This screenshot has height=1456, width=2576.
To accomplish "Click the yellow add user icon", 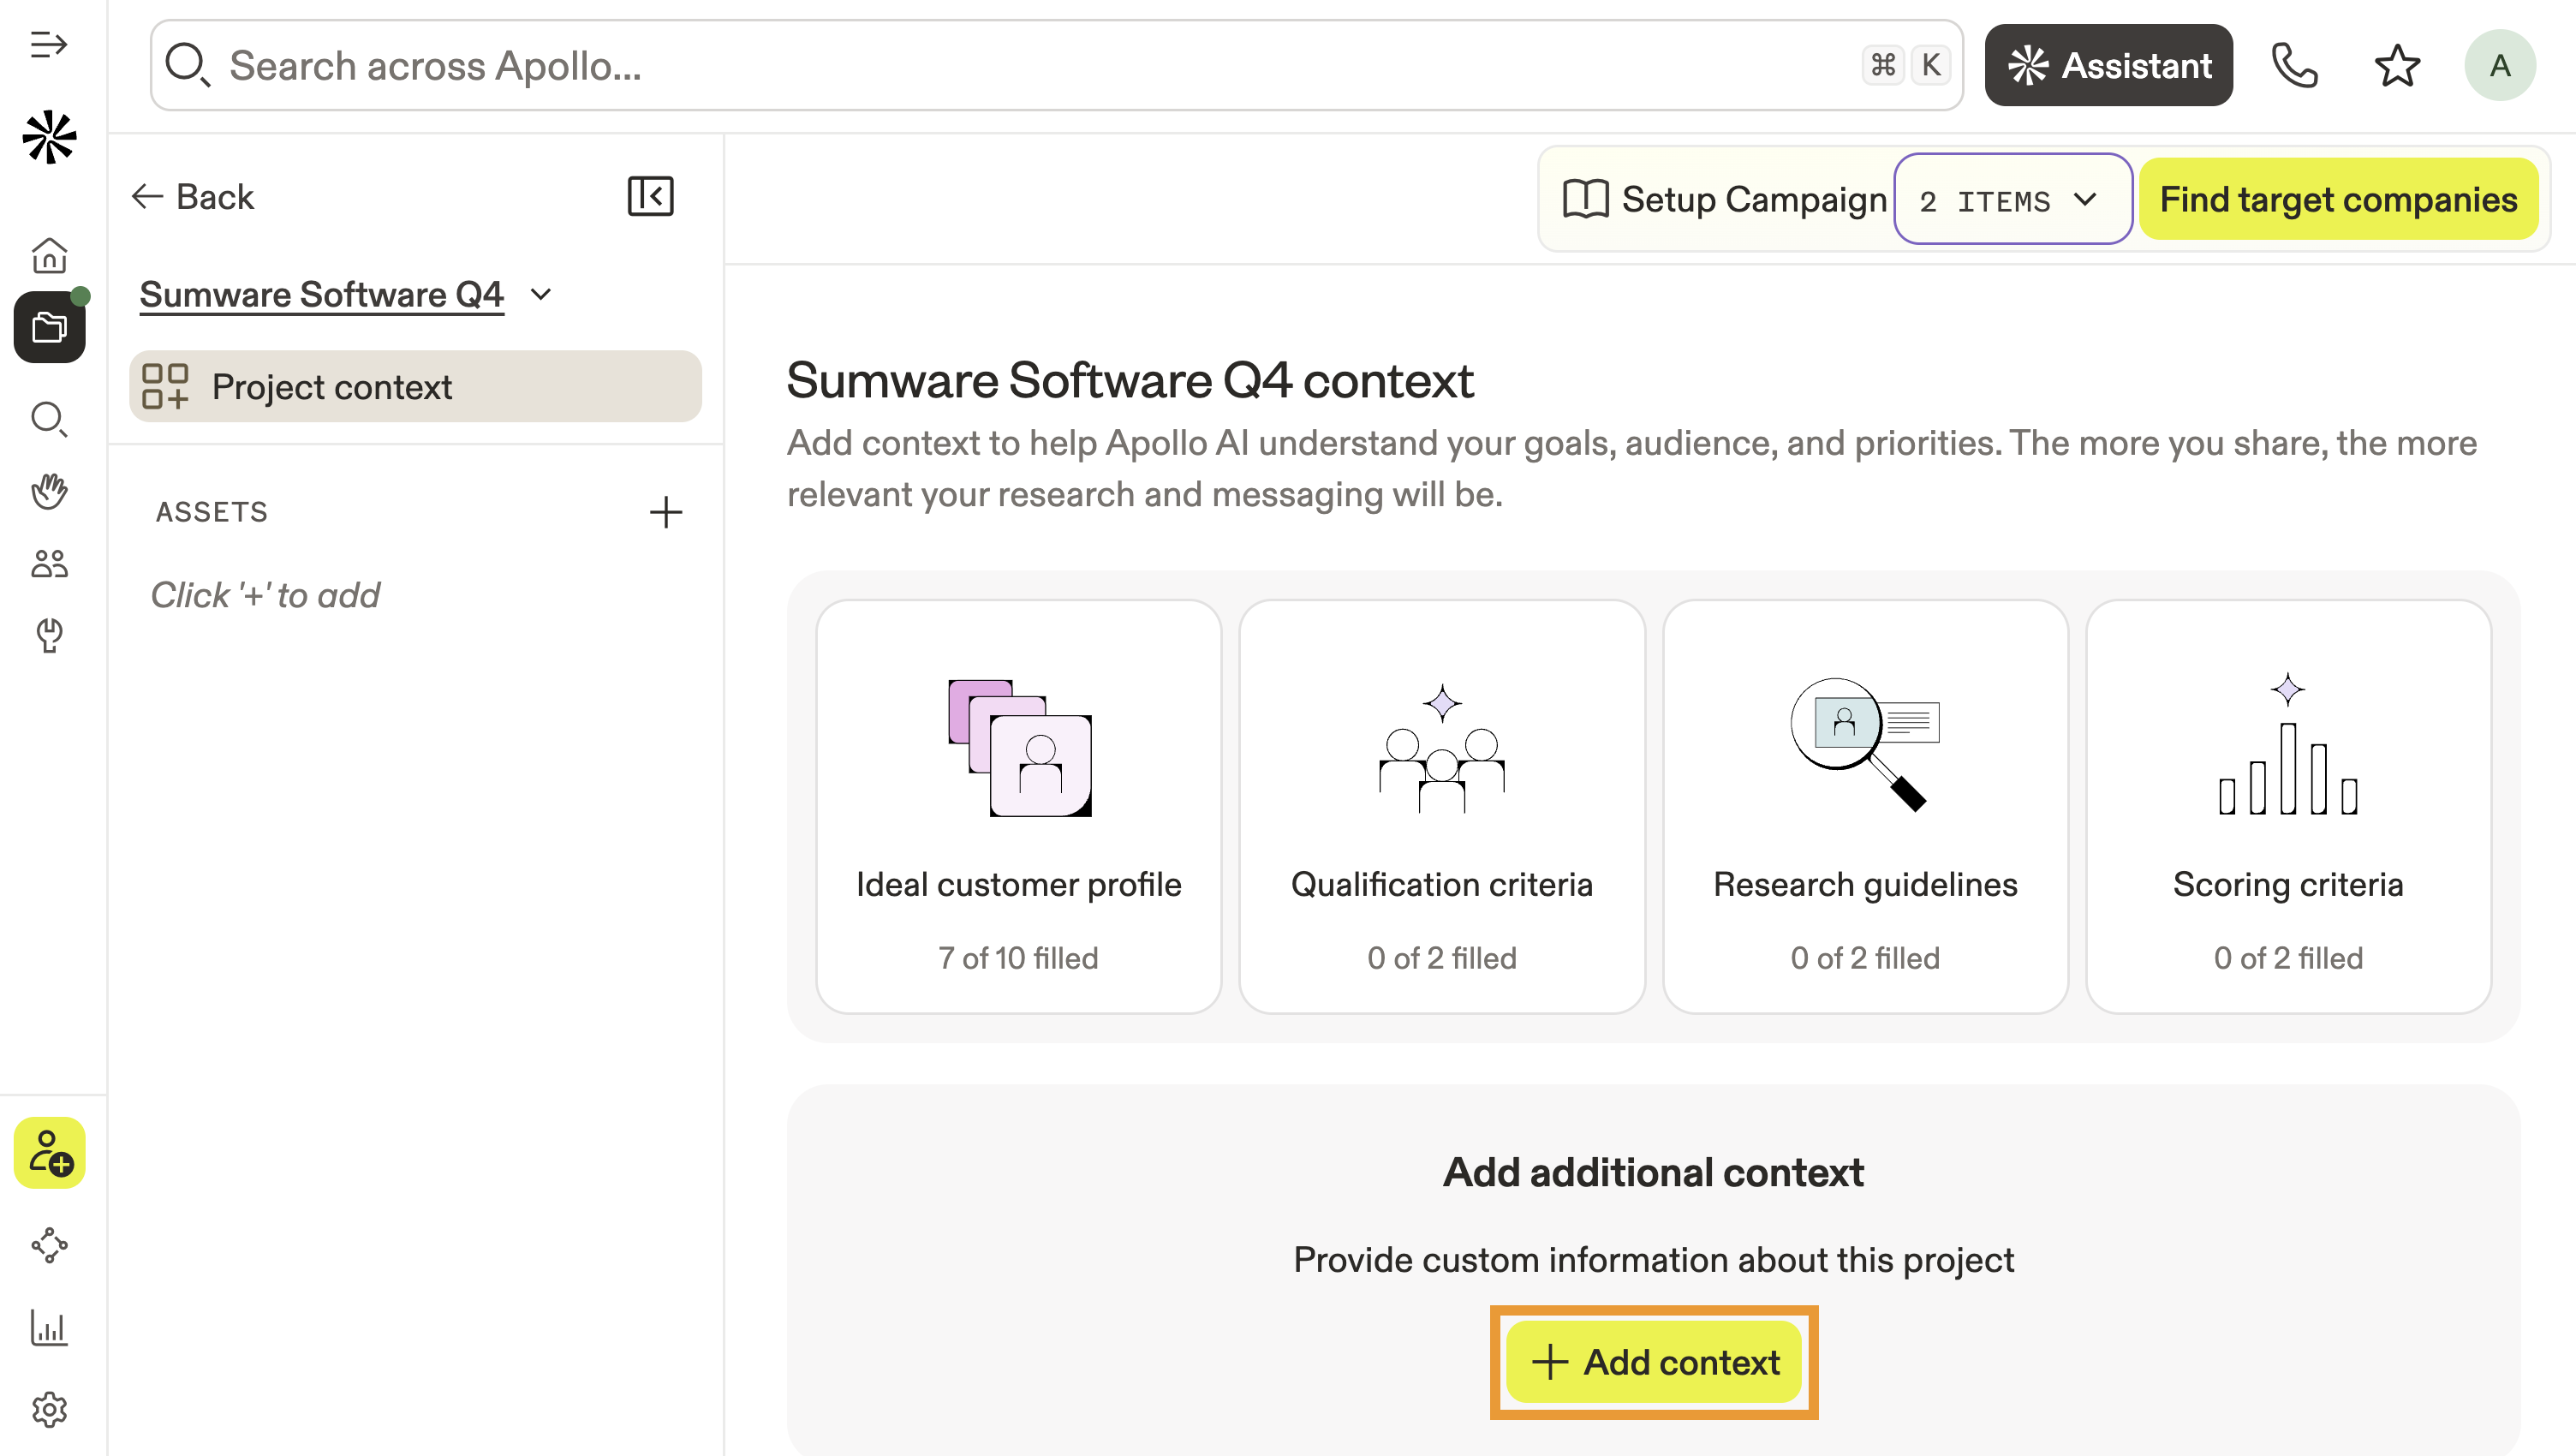I will [49, 1153].
